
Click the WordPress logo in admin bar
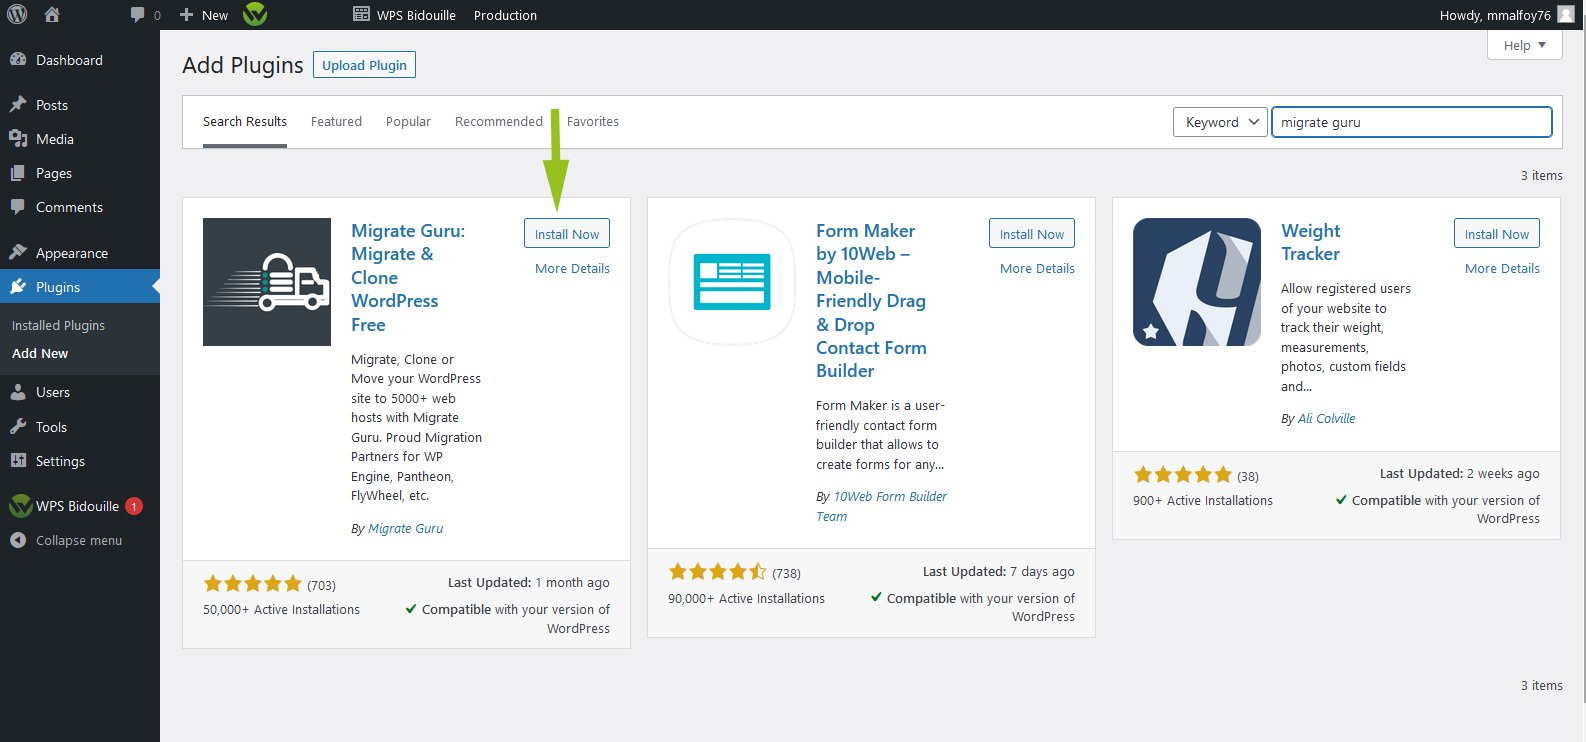tap(17, 15)
